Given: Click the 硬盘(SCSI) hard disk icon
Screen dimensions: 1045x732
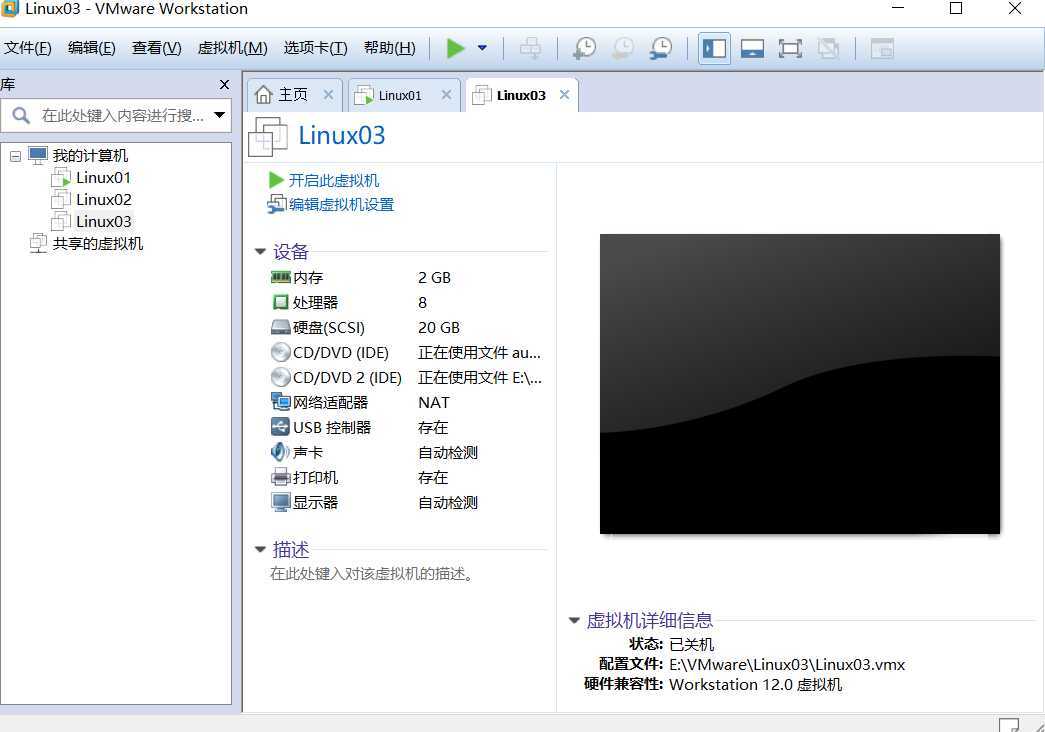Looking at the screenshot, I should click(x=281, y=327).
